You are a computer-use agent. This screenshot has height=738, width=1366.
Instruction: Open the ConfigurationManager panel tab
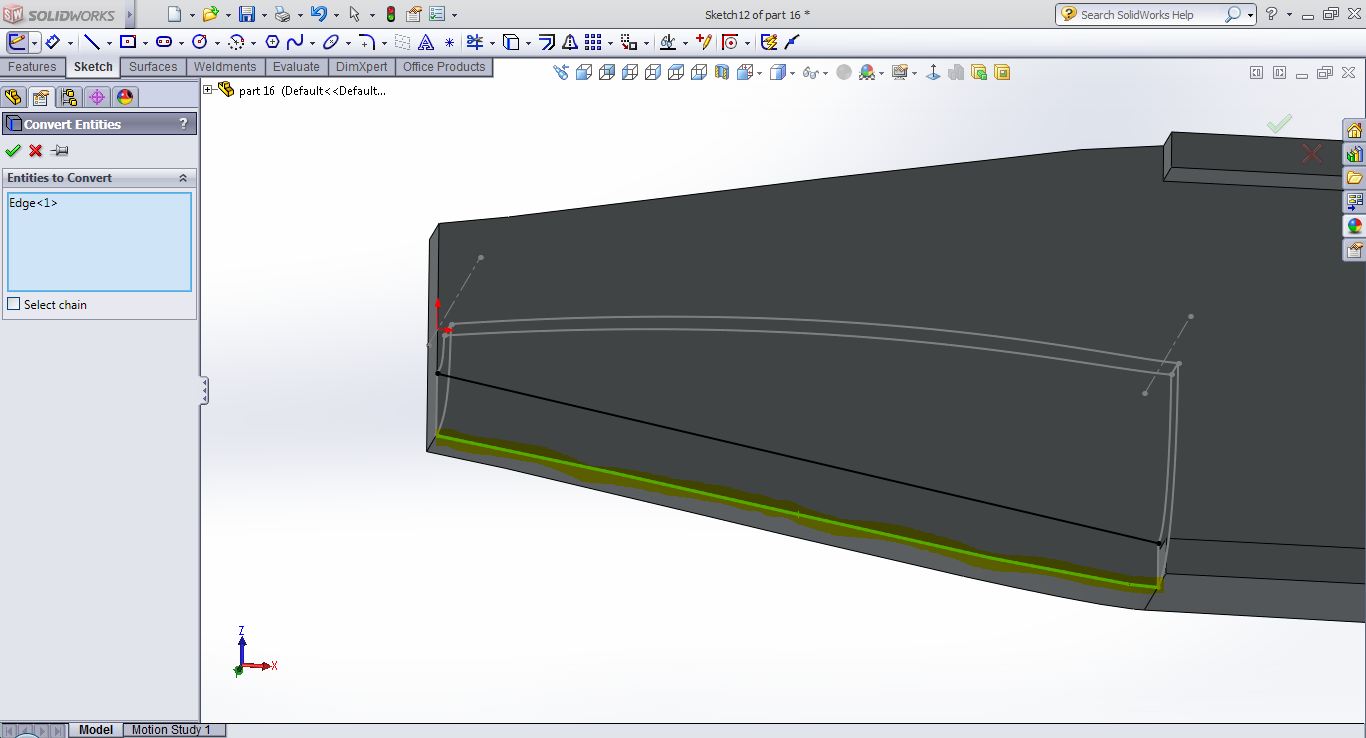tap(68, 97)
